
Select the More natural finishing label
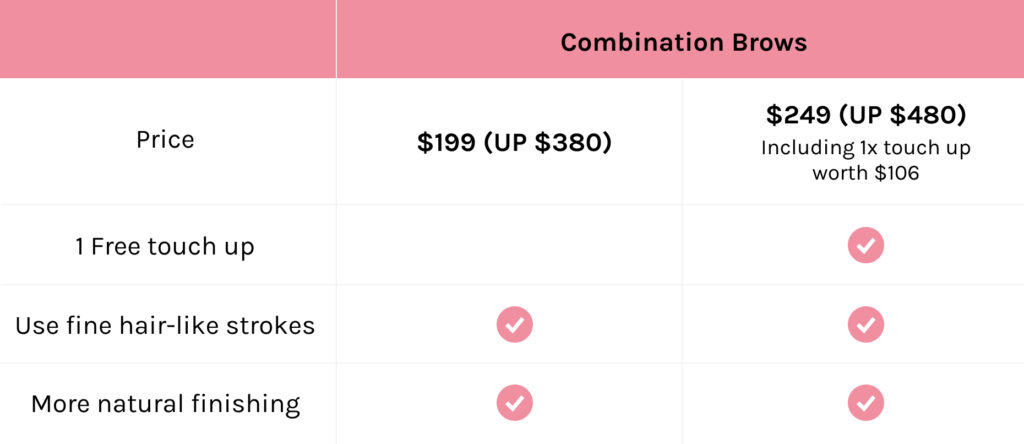[165, 404]
